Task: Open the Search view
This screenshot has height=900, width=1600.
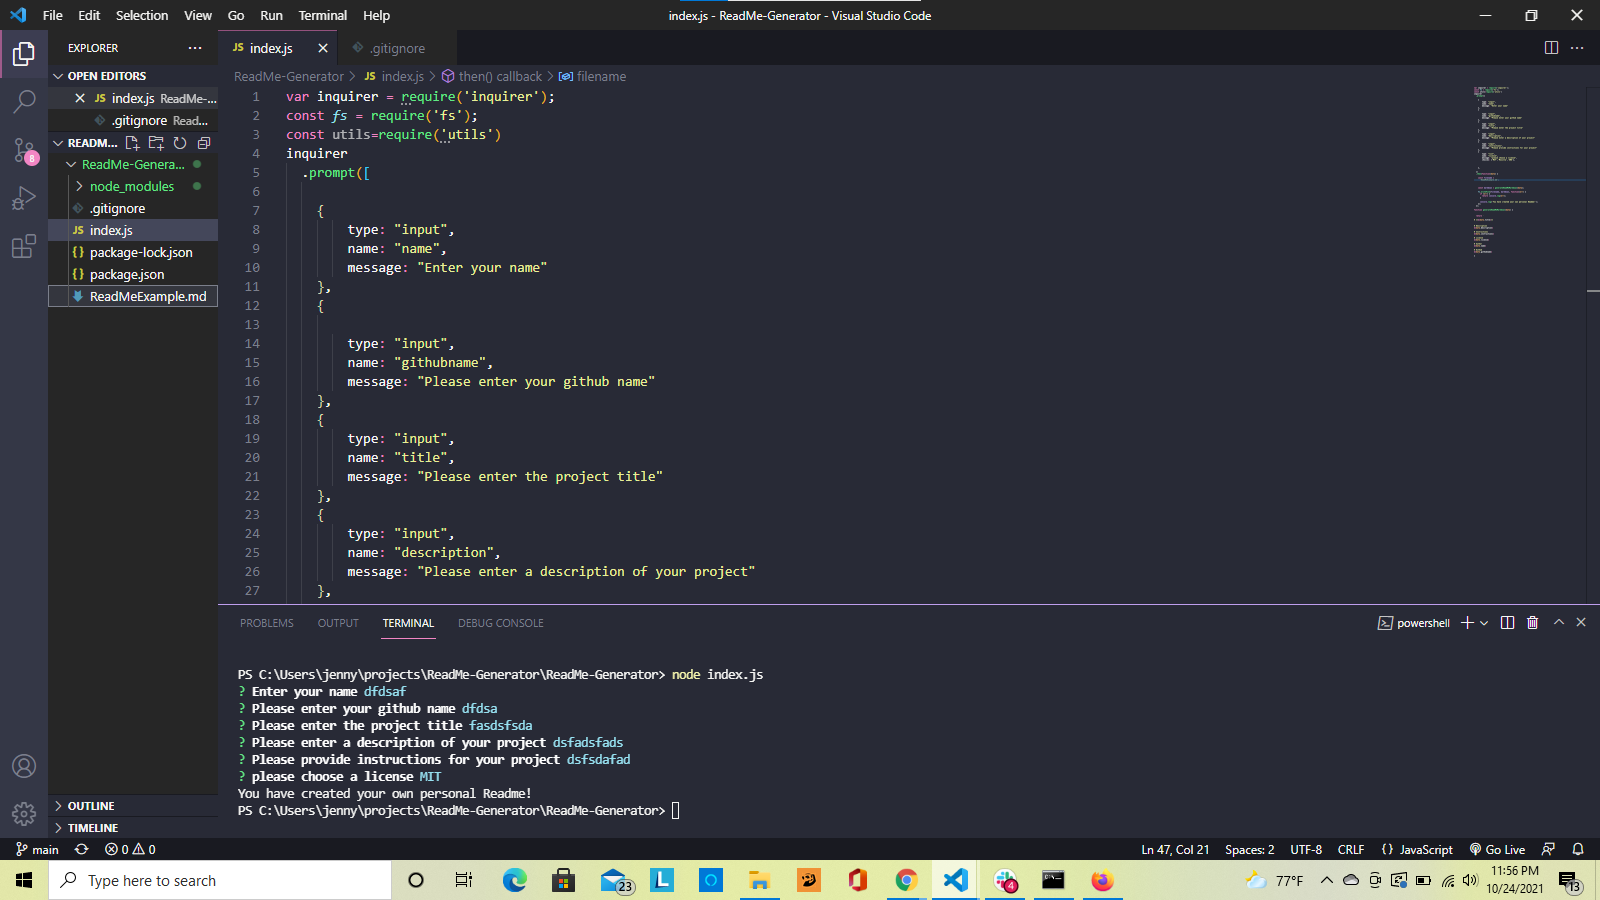Action: 24,100
